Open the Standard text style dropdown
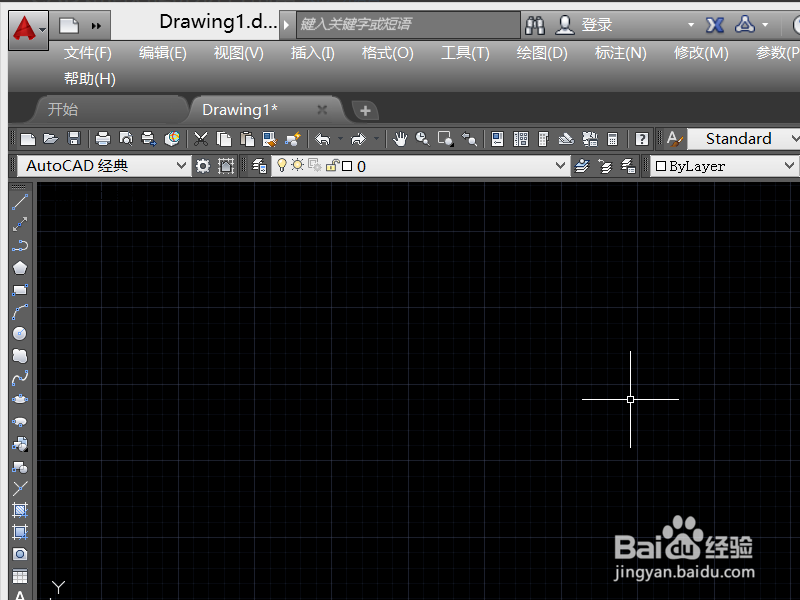 [x=745, y=139]
